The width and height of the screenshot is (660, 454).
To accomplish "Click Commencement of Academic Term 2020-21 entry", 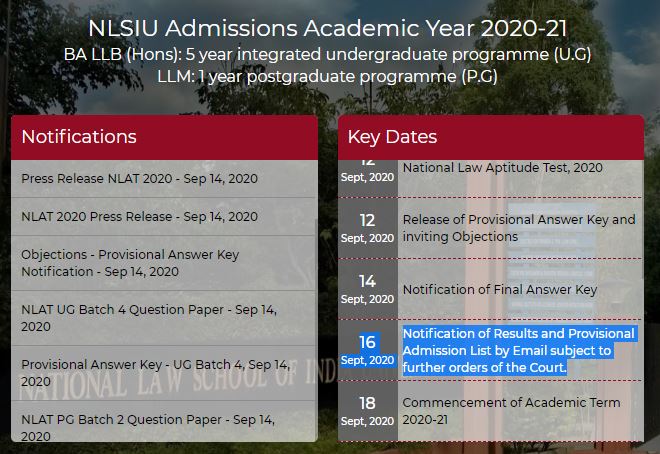I will click(x=511, y=411).
